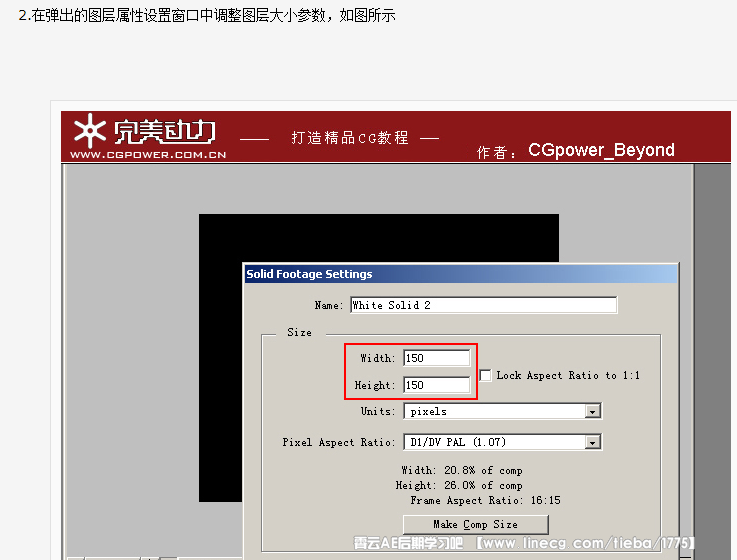Open the pixels units combo box
The height and width of the screenshot is (560, 737).
[494, 411]
